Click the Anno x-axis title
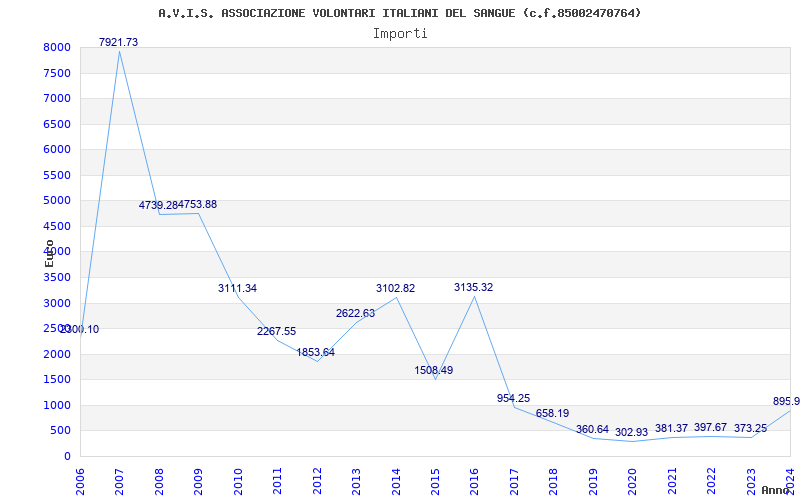 tap(776, 490)
